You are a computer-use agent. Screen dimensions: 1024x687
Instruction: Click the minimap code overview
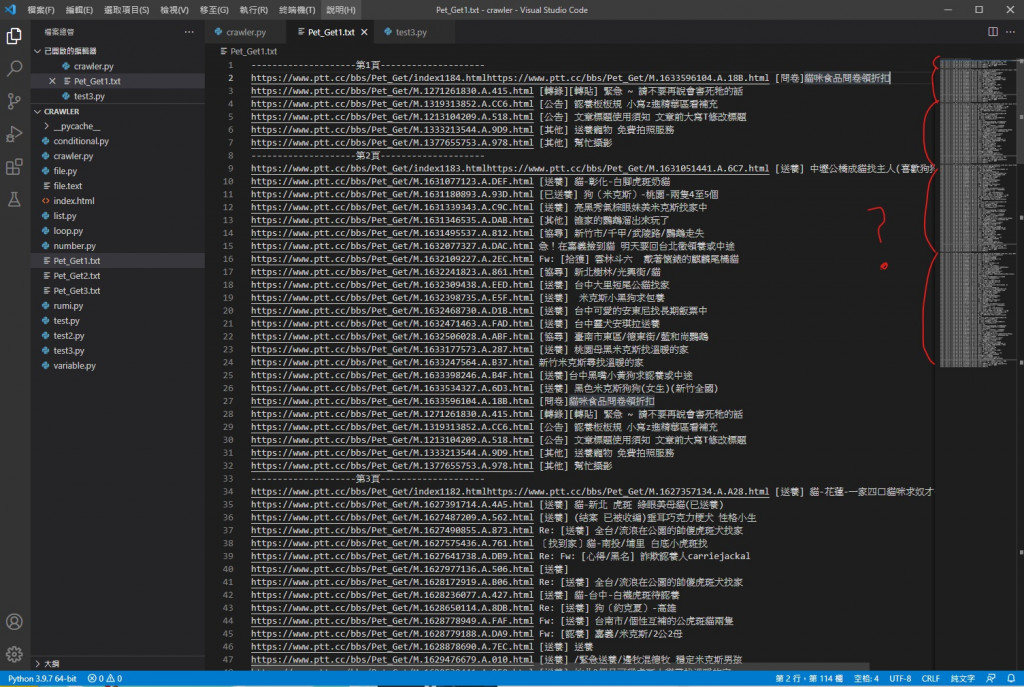(977, 212)
